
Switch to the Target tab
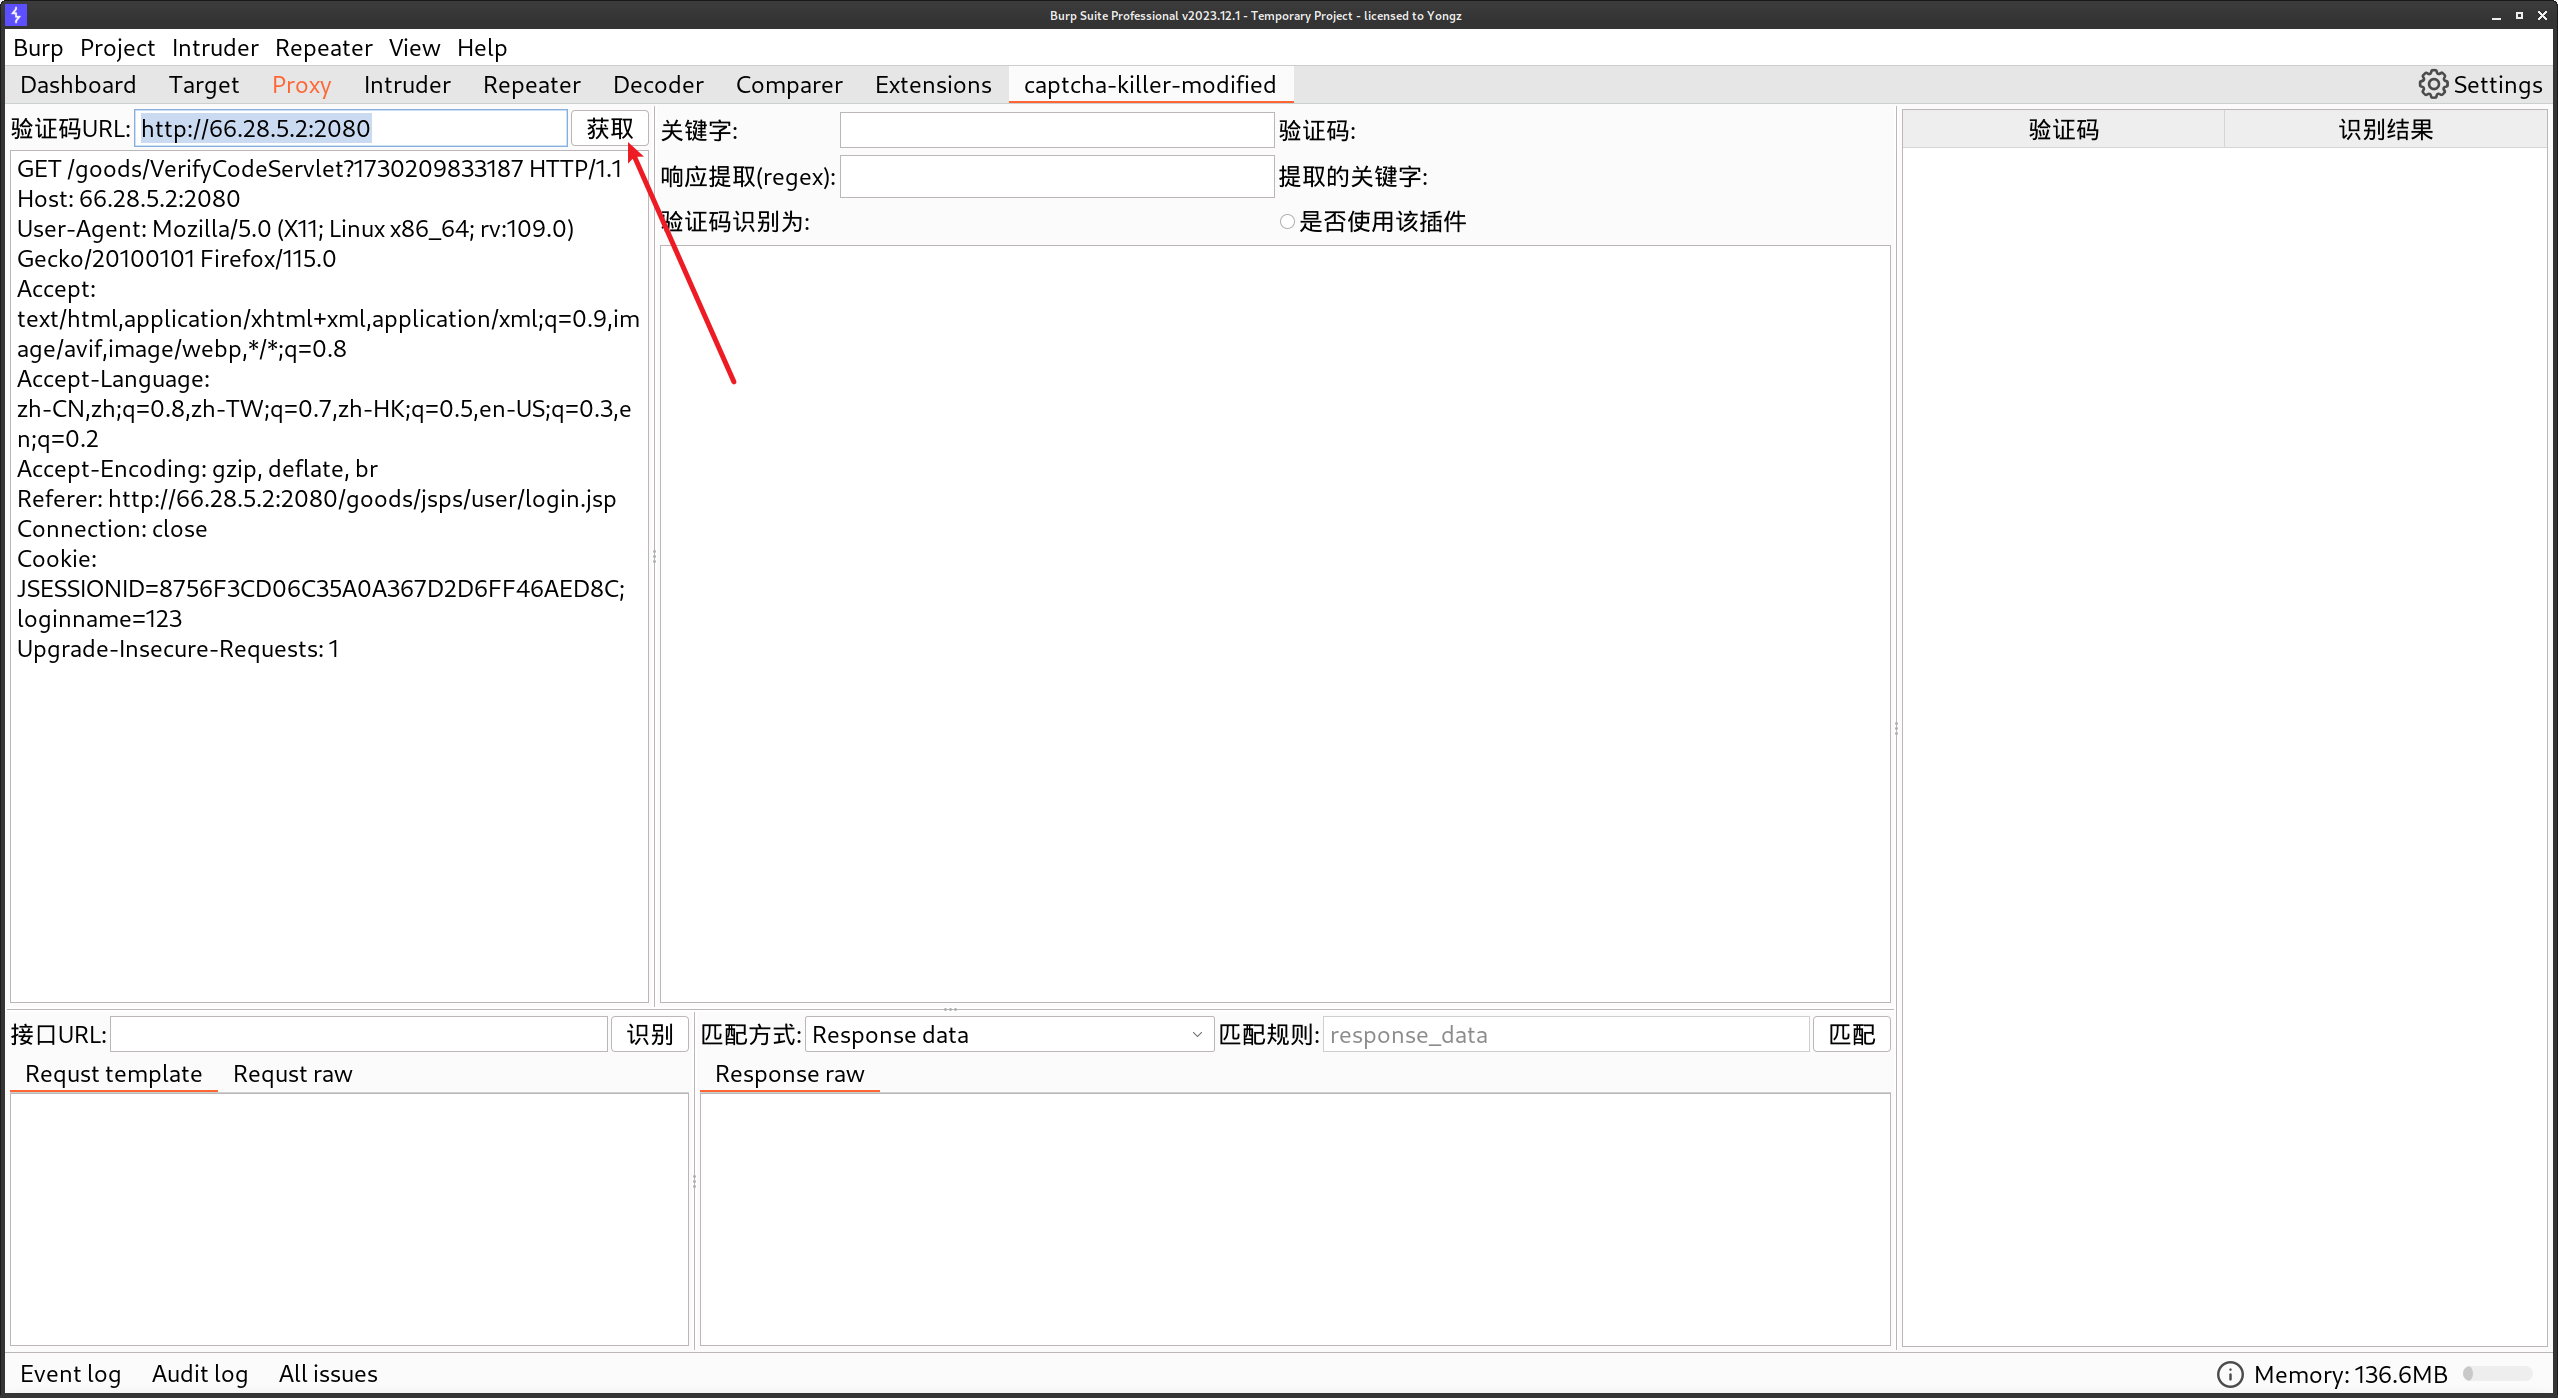204,85
